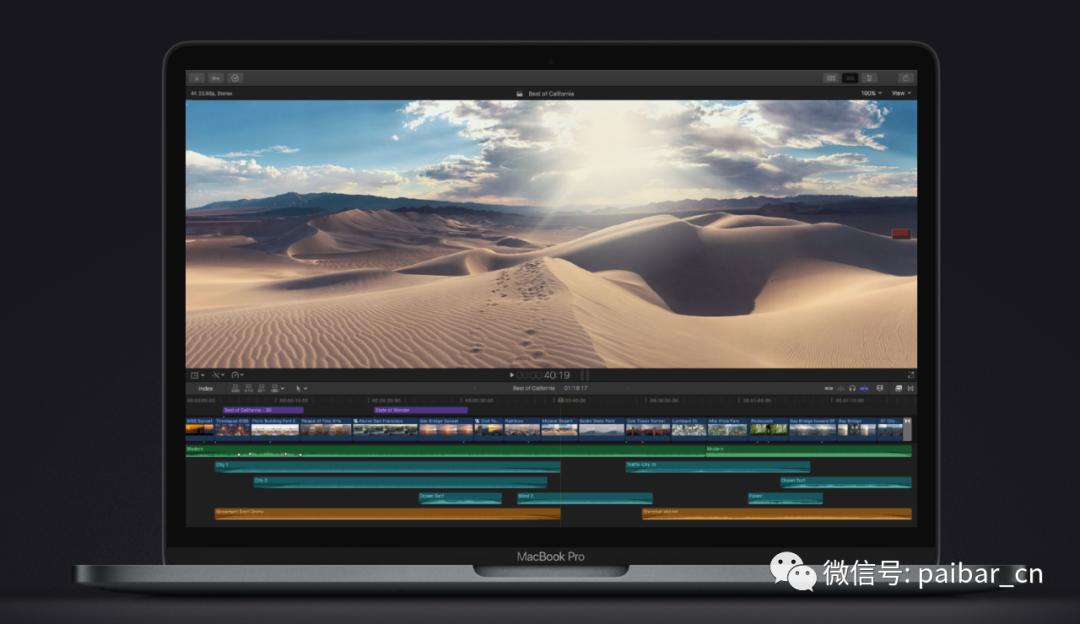Click the background tasks indicator icon
The height and width of the screenshot is (624, 1080).
tap(234, 78)
